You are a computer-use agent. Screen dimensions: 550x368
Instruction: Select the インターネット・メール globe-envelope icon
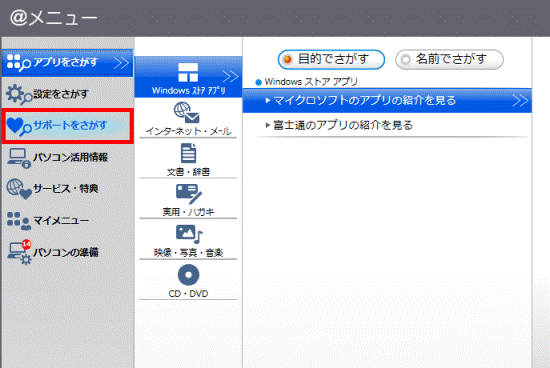coord(187,113)
